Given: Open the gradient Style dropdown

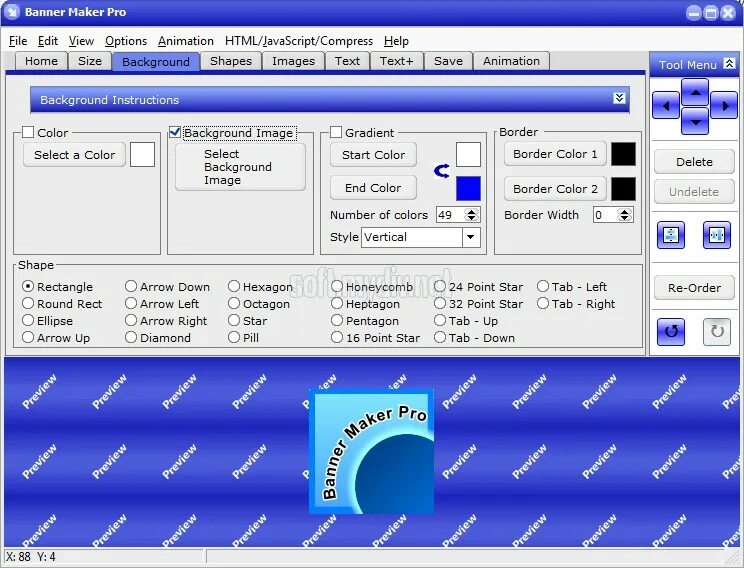Looking at the screenshot, I should pyautogui.click(x=471, y=237).
